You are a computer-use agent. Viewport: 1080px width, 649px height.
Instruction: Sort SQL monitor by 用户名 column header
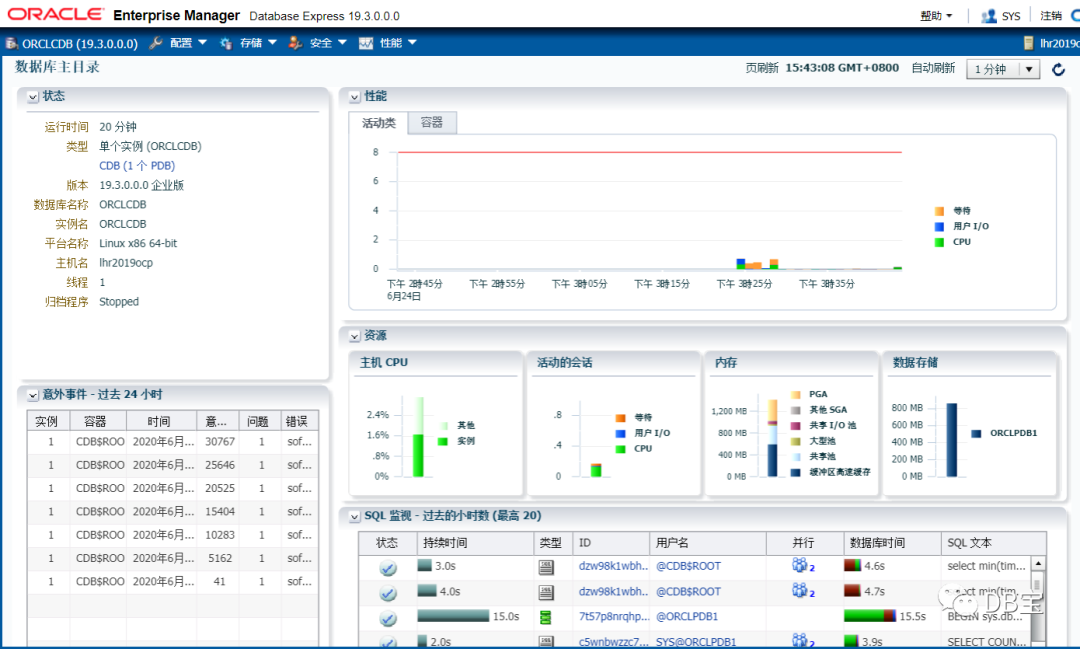pyautogui.click(x=708, y=543)
